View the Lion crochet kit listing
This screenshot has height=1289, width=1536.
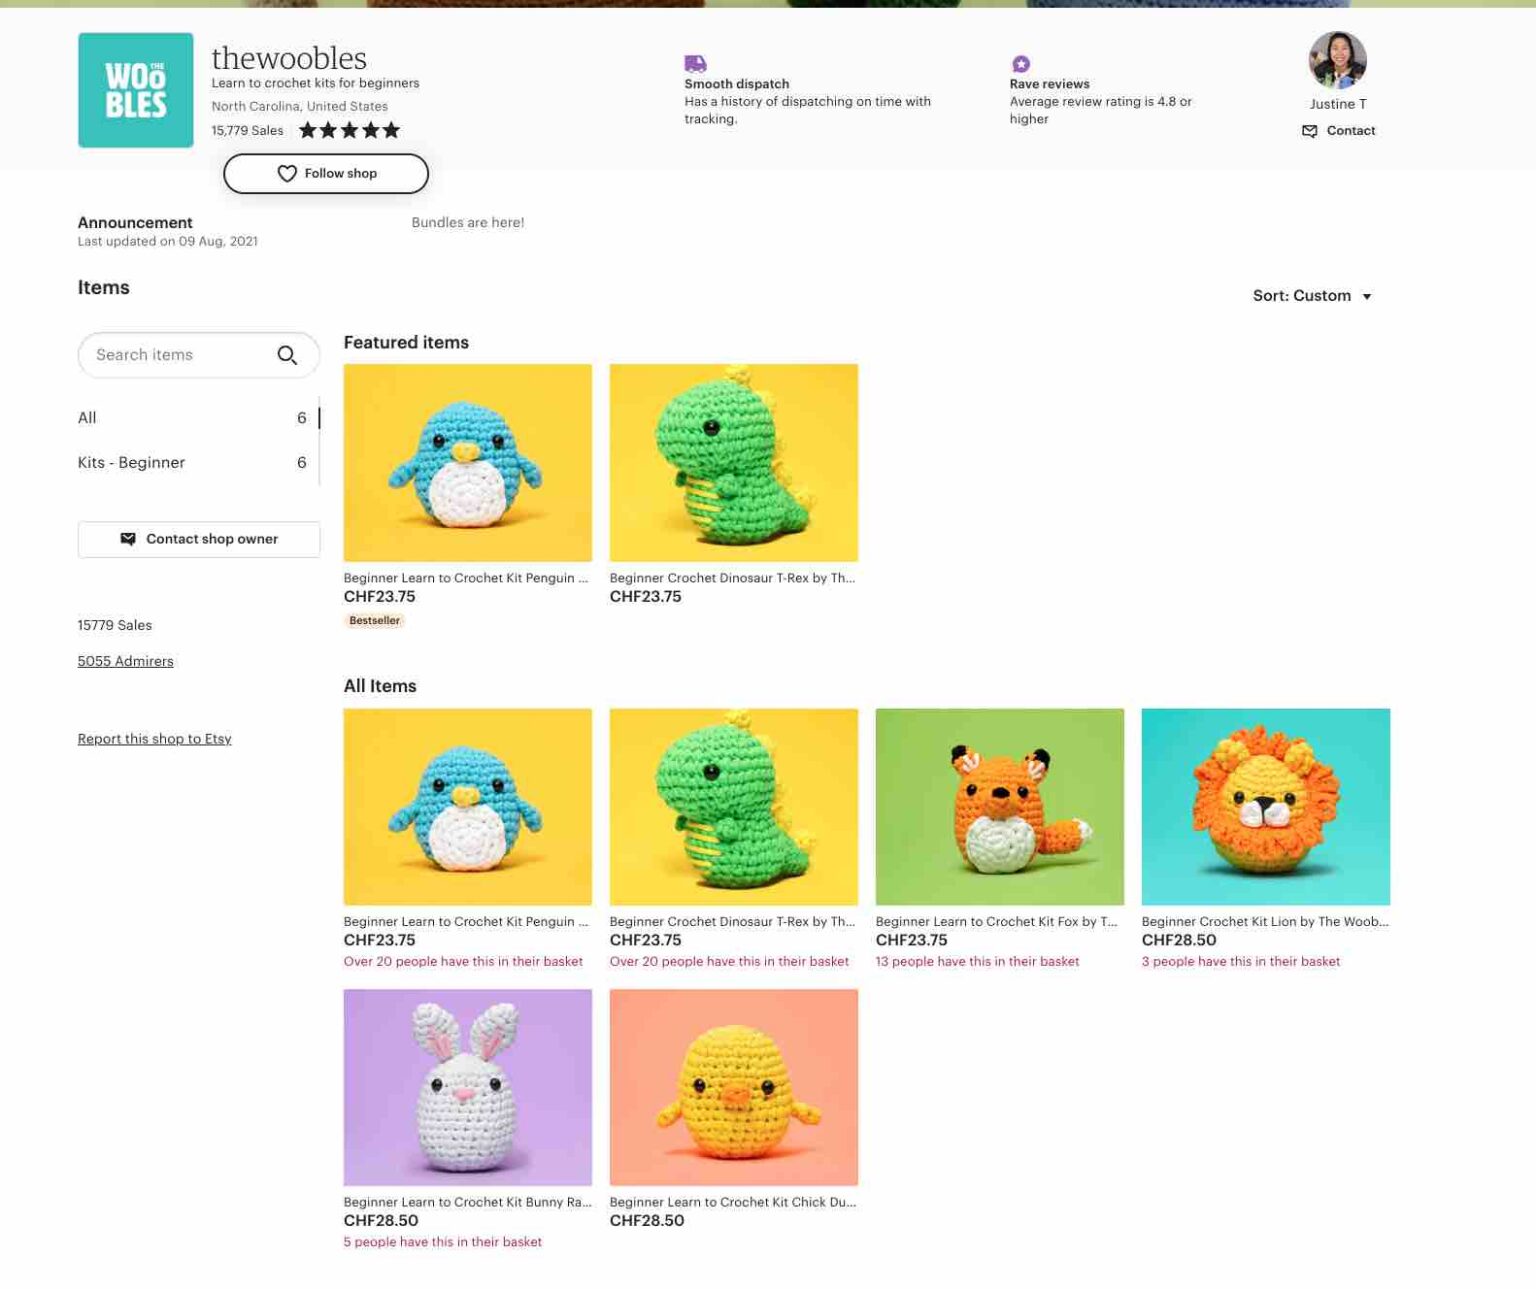pyautogui.click(x=1265, y=806)
